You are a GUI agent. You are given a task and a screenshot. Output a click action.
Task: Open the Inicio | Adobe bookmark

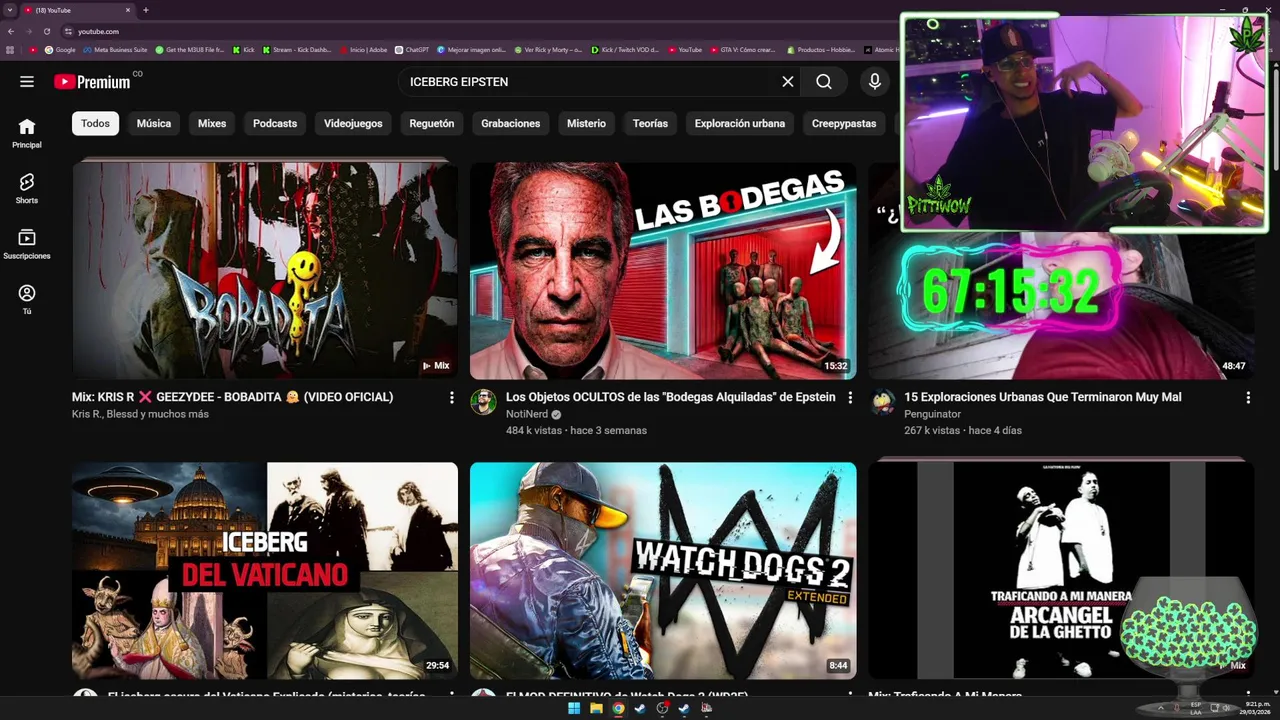pos(363,49)
